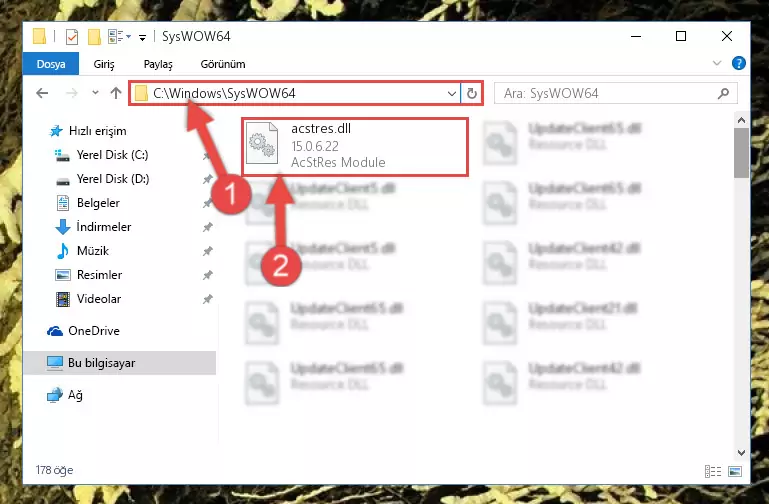Select Hızlı erişim in navigation pane
Image resolution: width=769 pixels, height=504 pixels.
[98, 131]
